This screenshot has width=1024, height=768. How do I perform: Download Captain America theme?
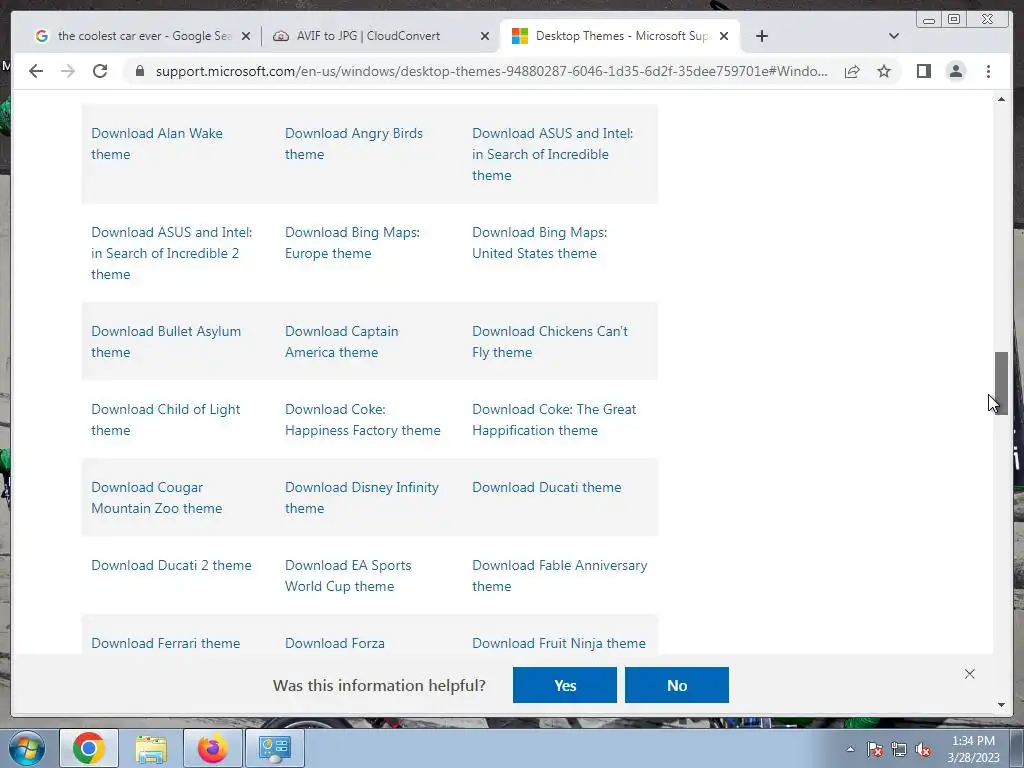click(x=341, y=342)
